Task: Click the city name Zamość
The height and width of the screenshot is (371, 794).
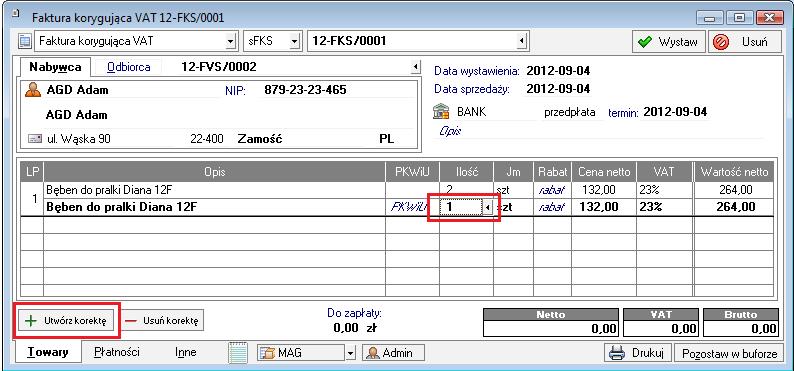Action: (260, 139)
